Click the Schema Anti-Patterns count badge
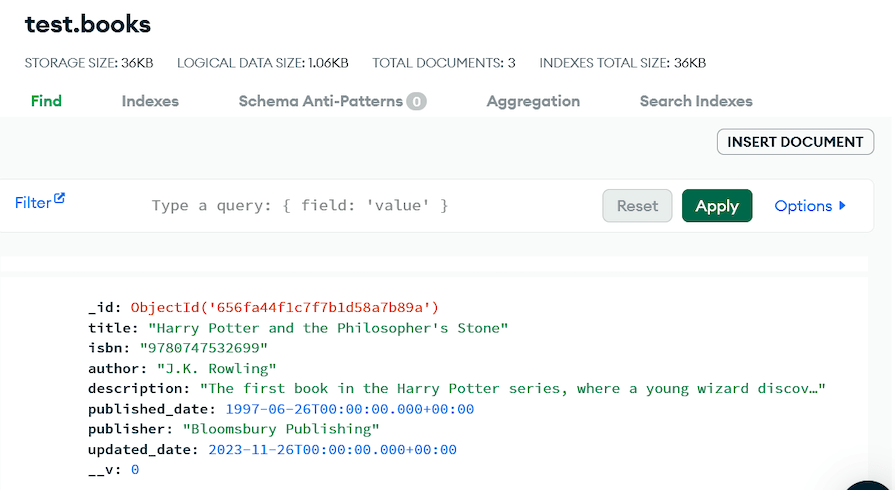 coord(416,102)
